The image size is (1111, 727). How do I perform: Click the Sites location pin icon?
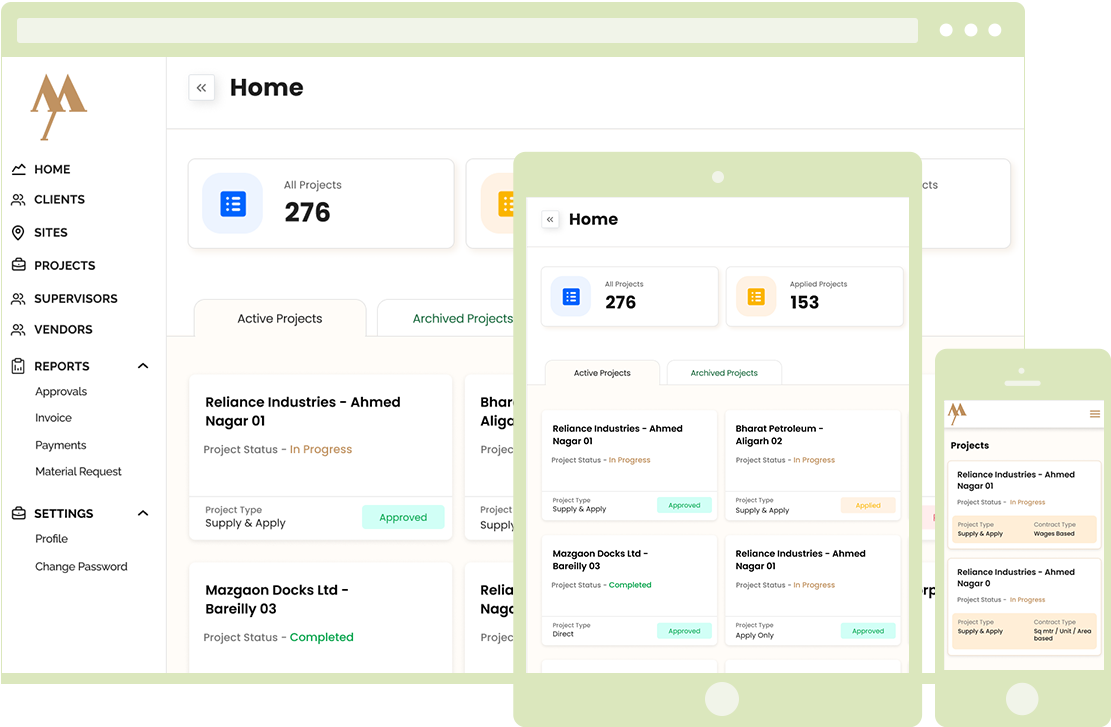(x=18, y=233)
